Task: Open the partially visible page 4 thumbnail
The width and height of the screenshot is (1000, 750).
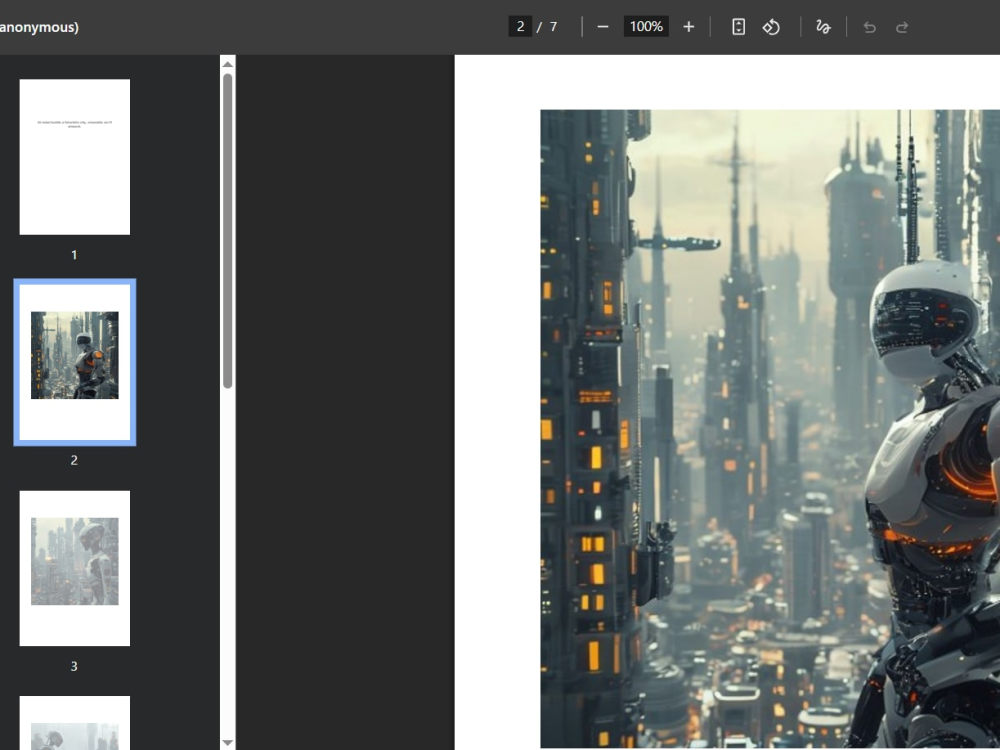Action: point(75,723)
